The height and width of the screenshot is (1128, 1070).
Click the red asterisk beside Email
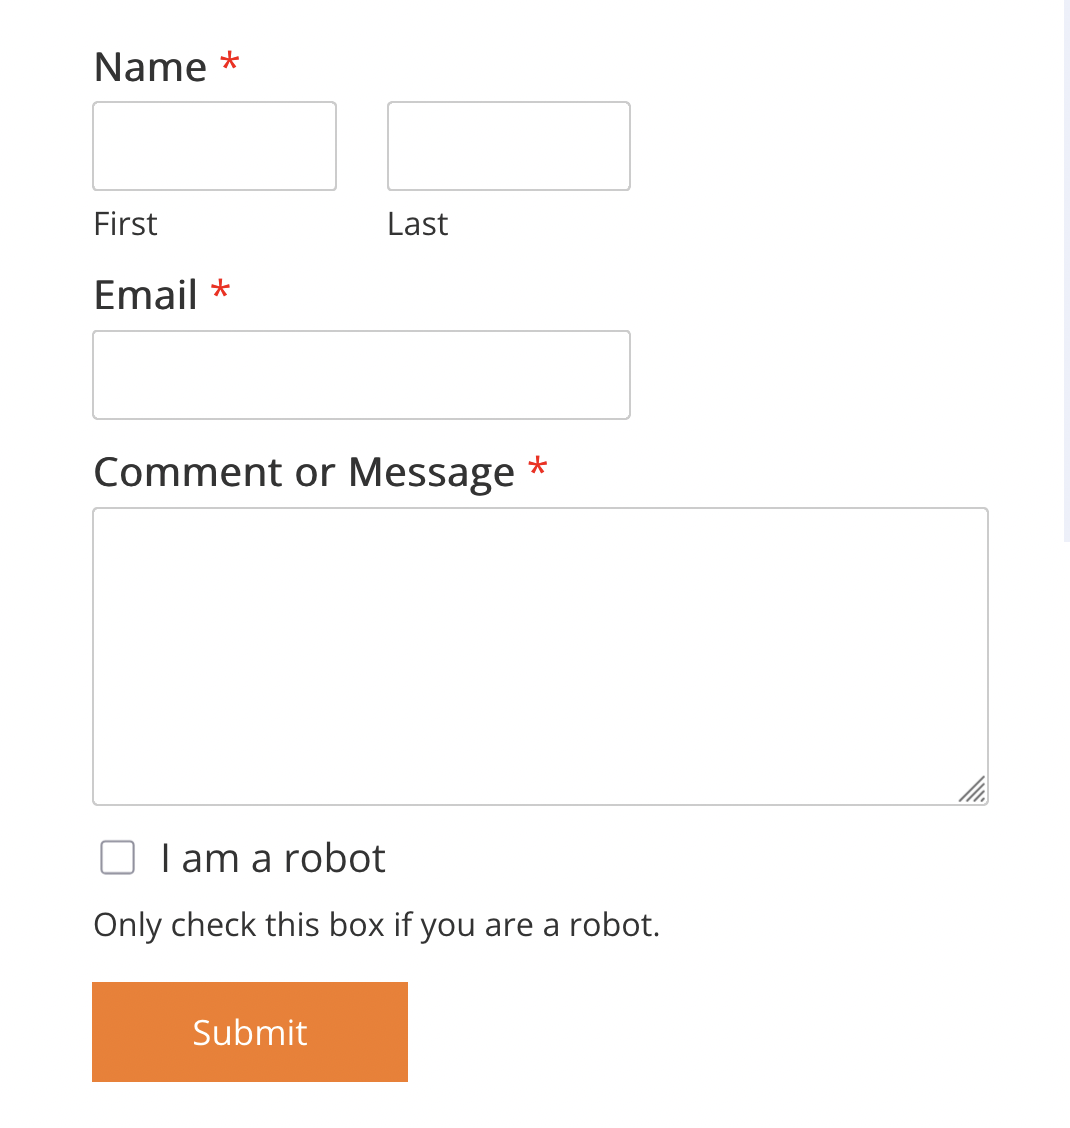[220, 291]
